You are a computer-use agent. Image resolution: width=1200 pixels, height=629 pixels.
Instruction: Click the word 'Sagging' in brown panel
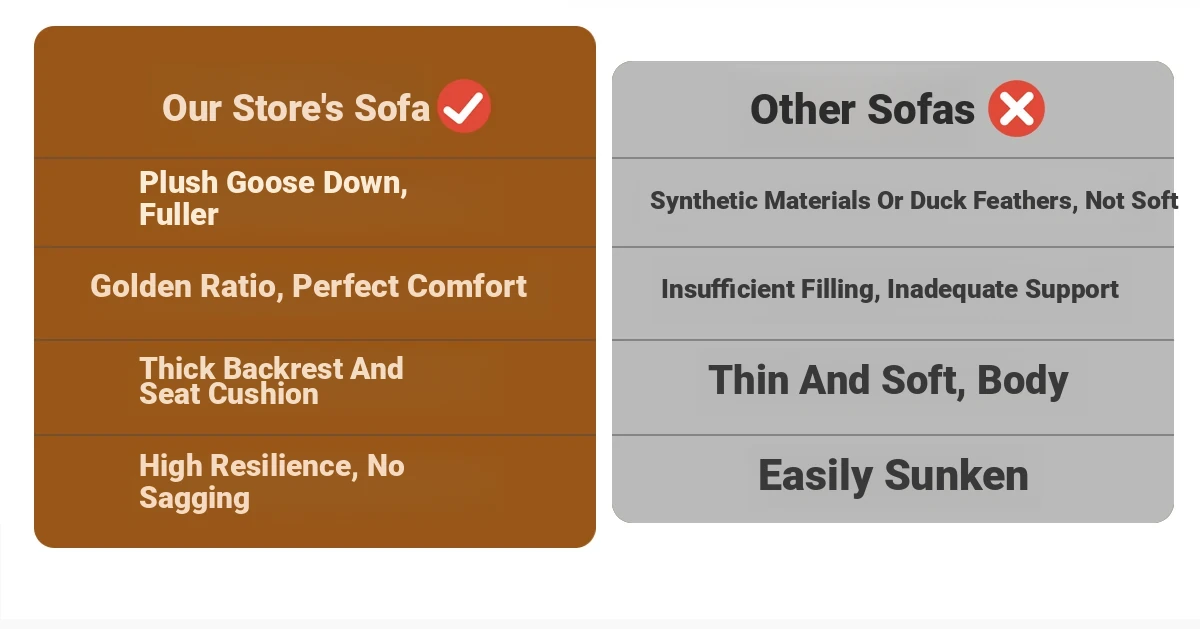194,498
